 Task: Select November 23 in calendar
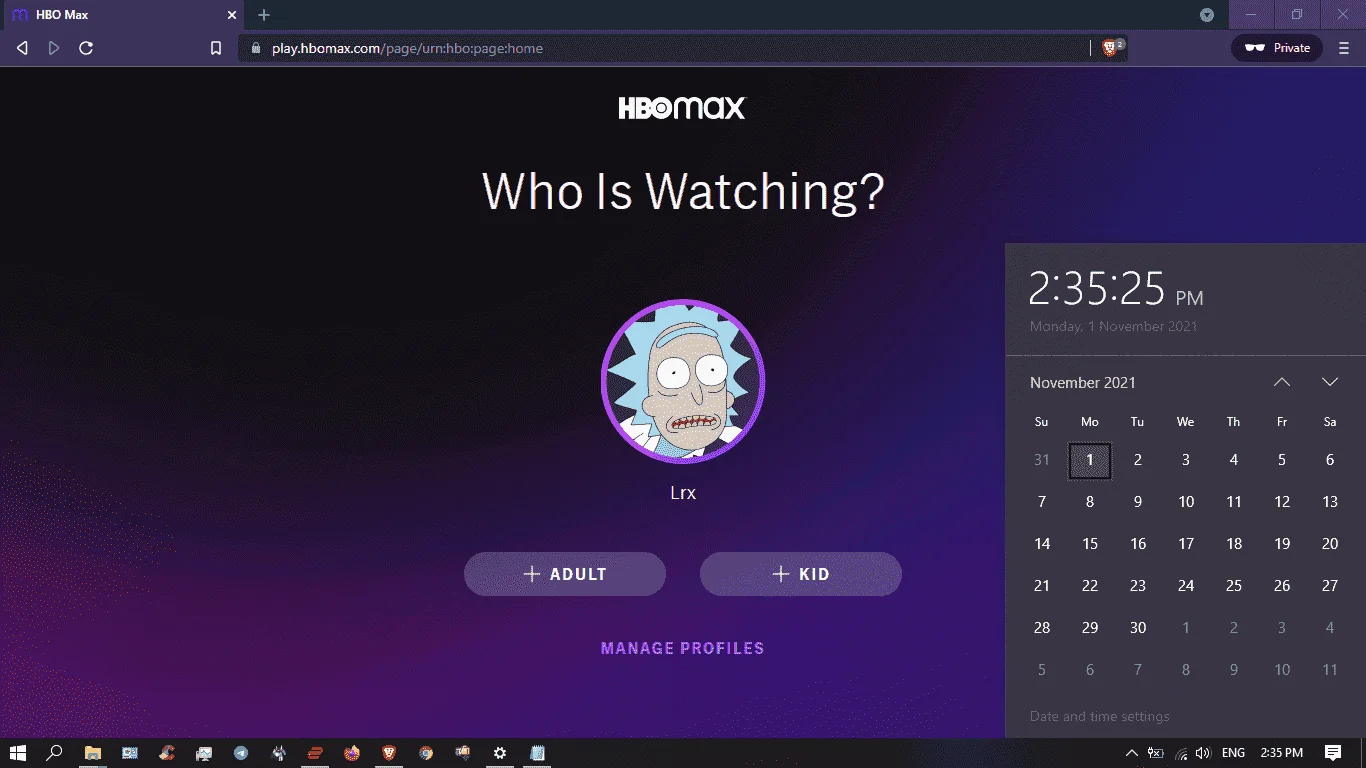coord(1138,586)
